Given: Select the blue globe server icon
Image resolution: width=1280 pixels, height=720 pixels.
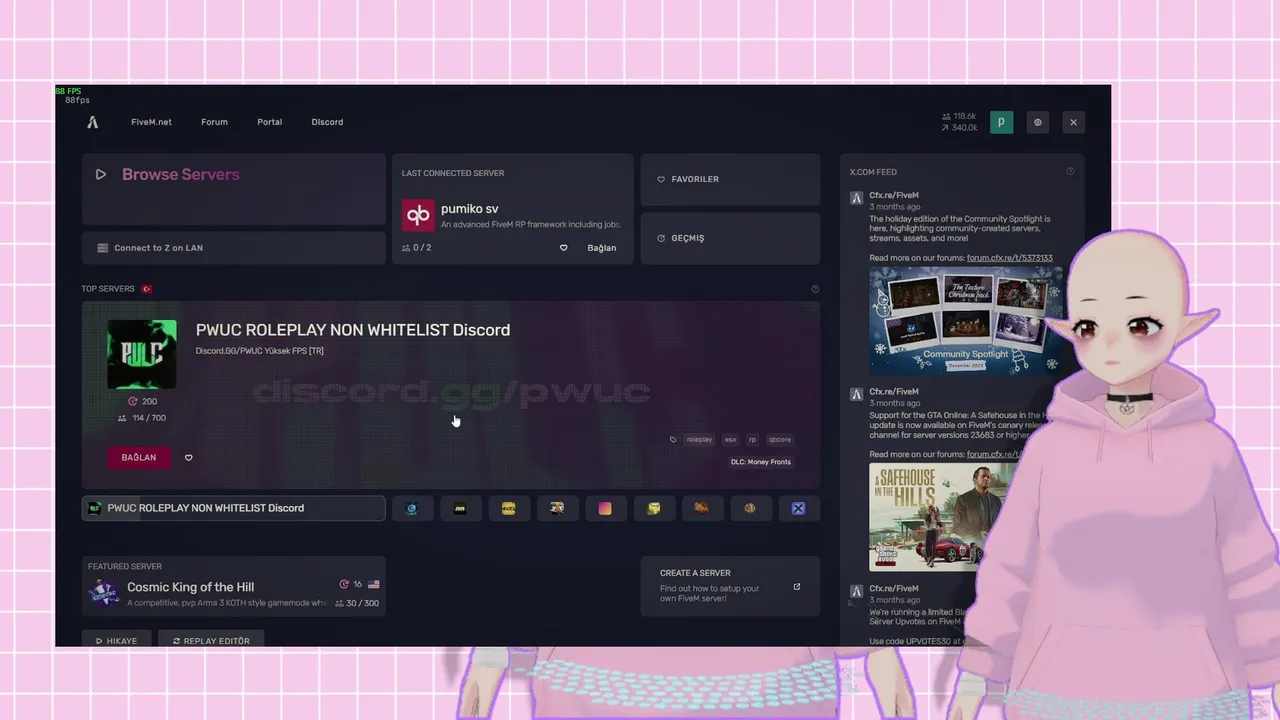Looking at the screenshot, I should coord(411,508).
